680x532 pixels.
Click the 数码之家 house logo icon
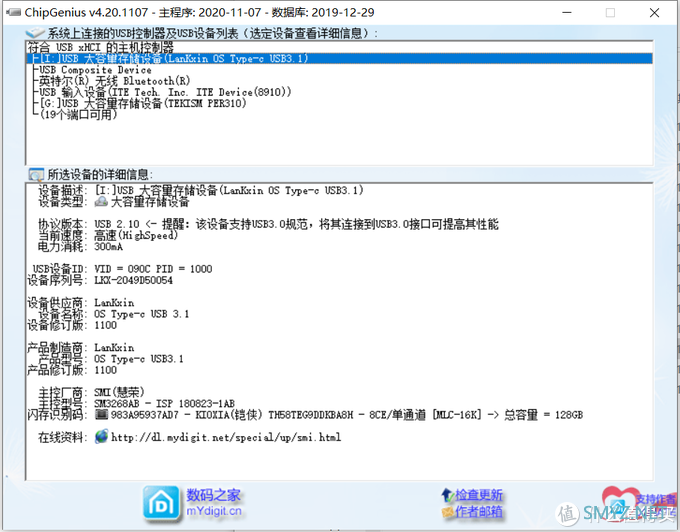pyautogui.click(x=161, y=503)
